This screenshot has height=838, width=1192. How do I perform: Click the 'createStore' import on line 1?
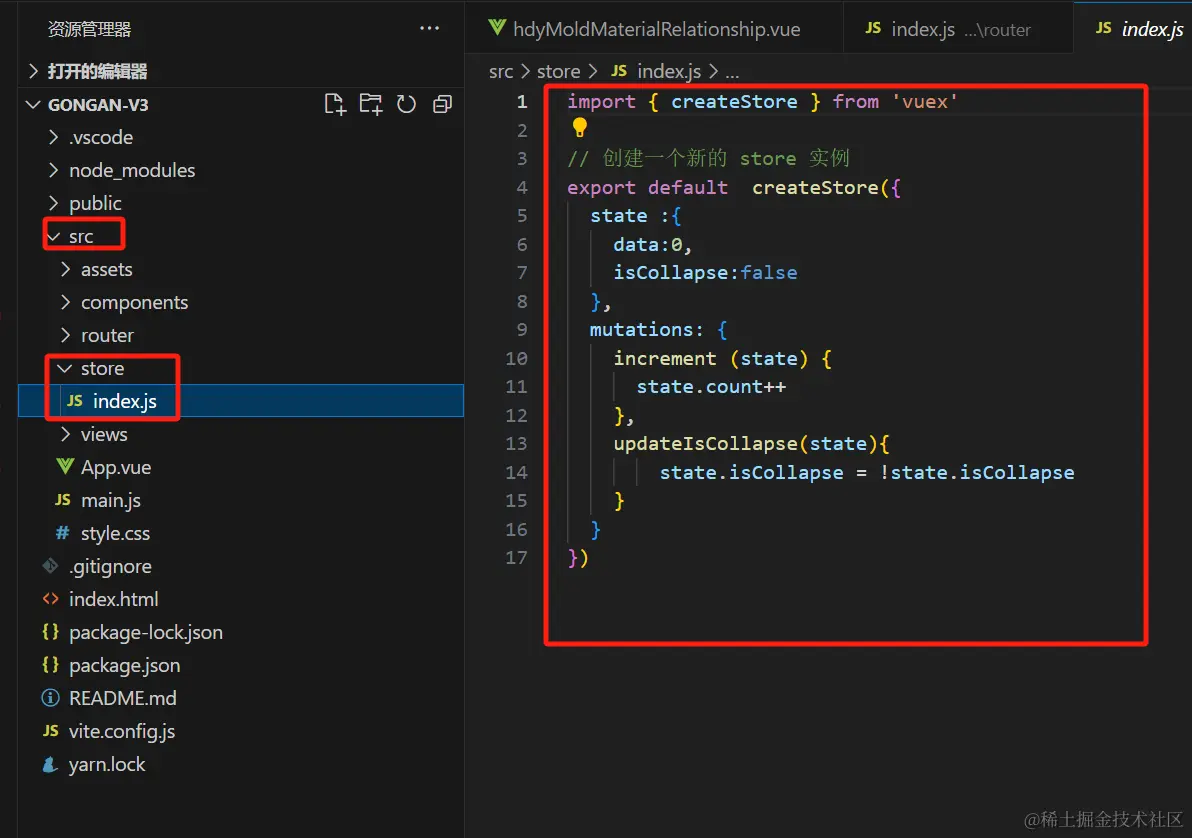coord(734,102)
